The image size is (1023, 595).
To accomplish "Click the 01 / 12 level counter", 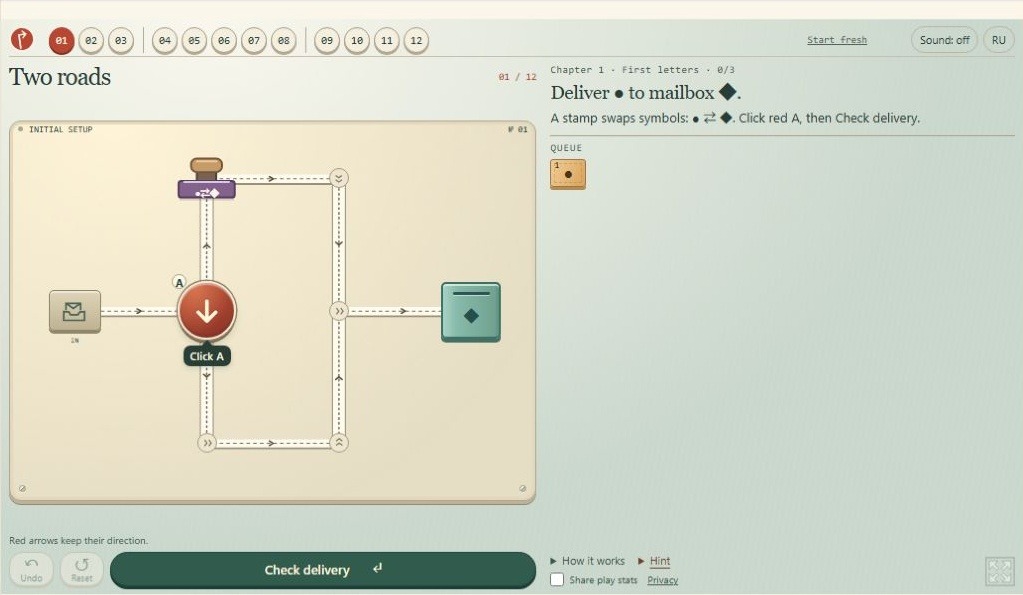I will point(517,77).
